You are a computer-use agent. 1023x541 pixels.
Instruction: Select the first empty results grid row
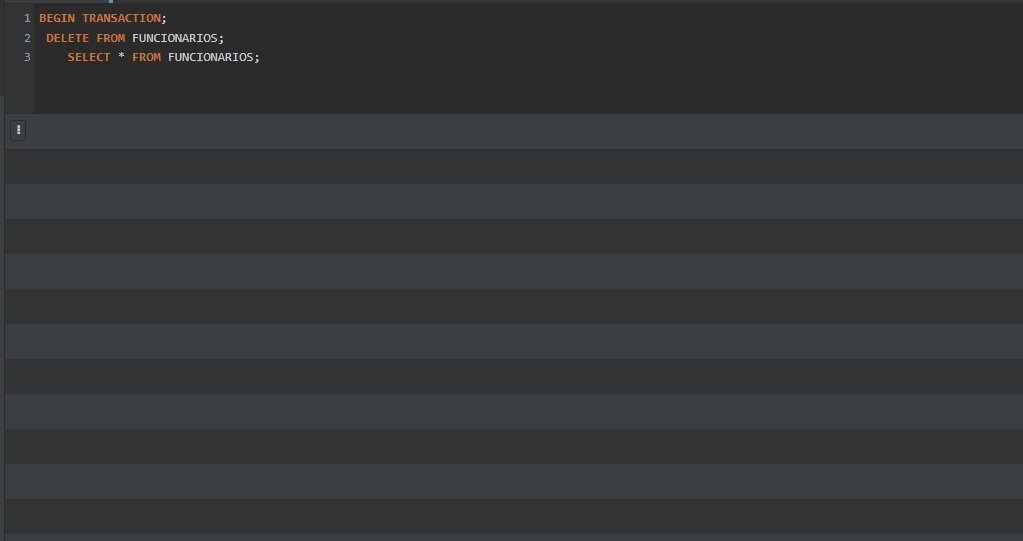[x=514, y=166]
